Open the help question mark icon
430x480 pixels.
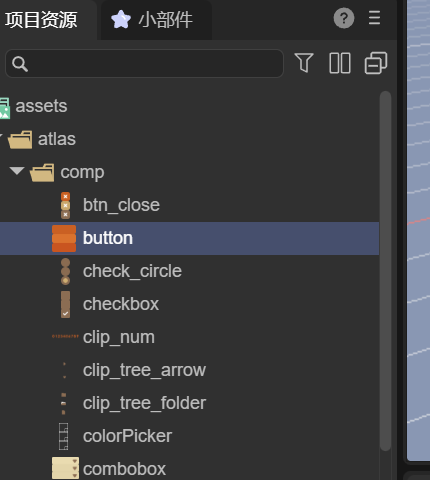point(344,18)
